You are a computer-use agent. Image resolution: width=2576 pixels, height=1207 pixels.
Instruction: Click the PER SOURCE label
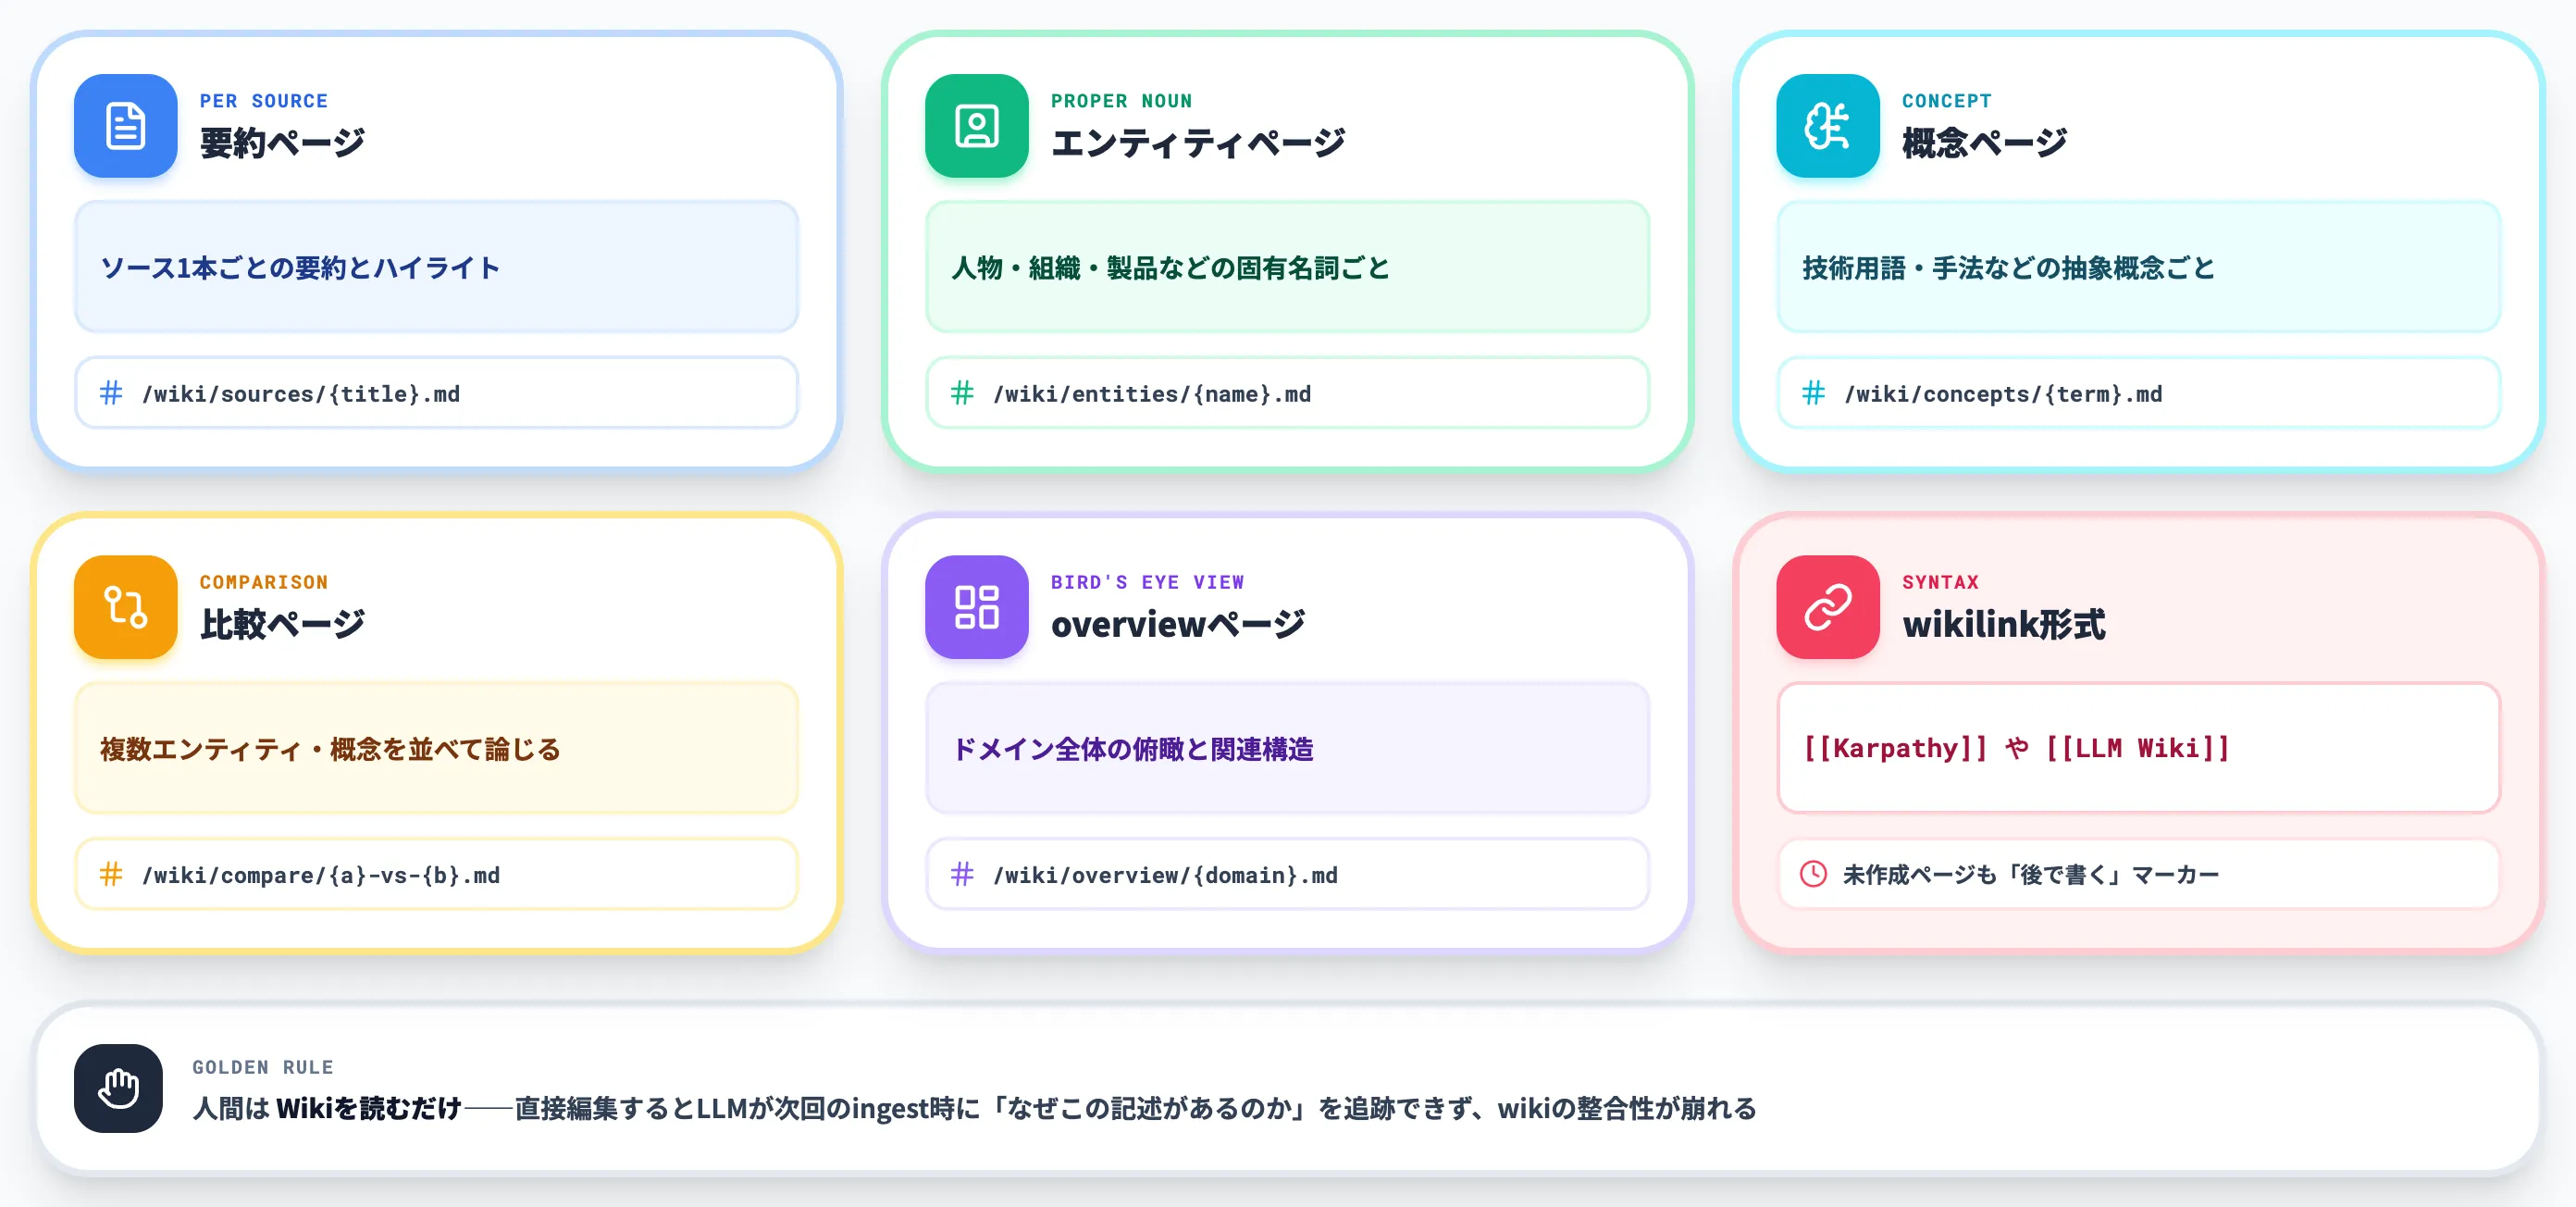(264, 101)
